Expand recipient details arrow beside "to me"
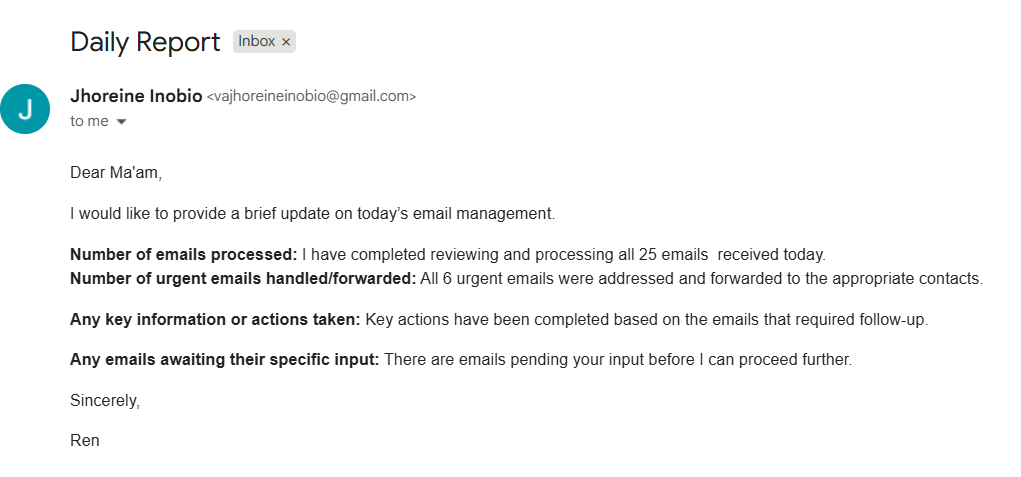This screenshot has height=477, width=1021. click(x=122, y=122)
